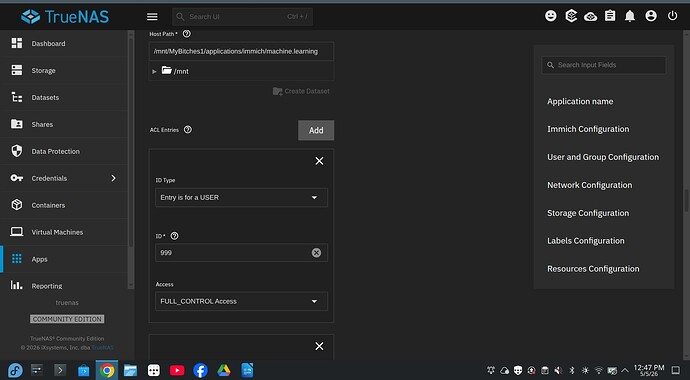Open the software store taskbar icon
This screenshot has height=380, width=690.
(x=84, y=371)
